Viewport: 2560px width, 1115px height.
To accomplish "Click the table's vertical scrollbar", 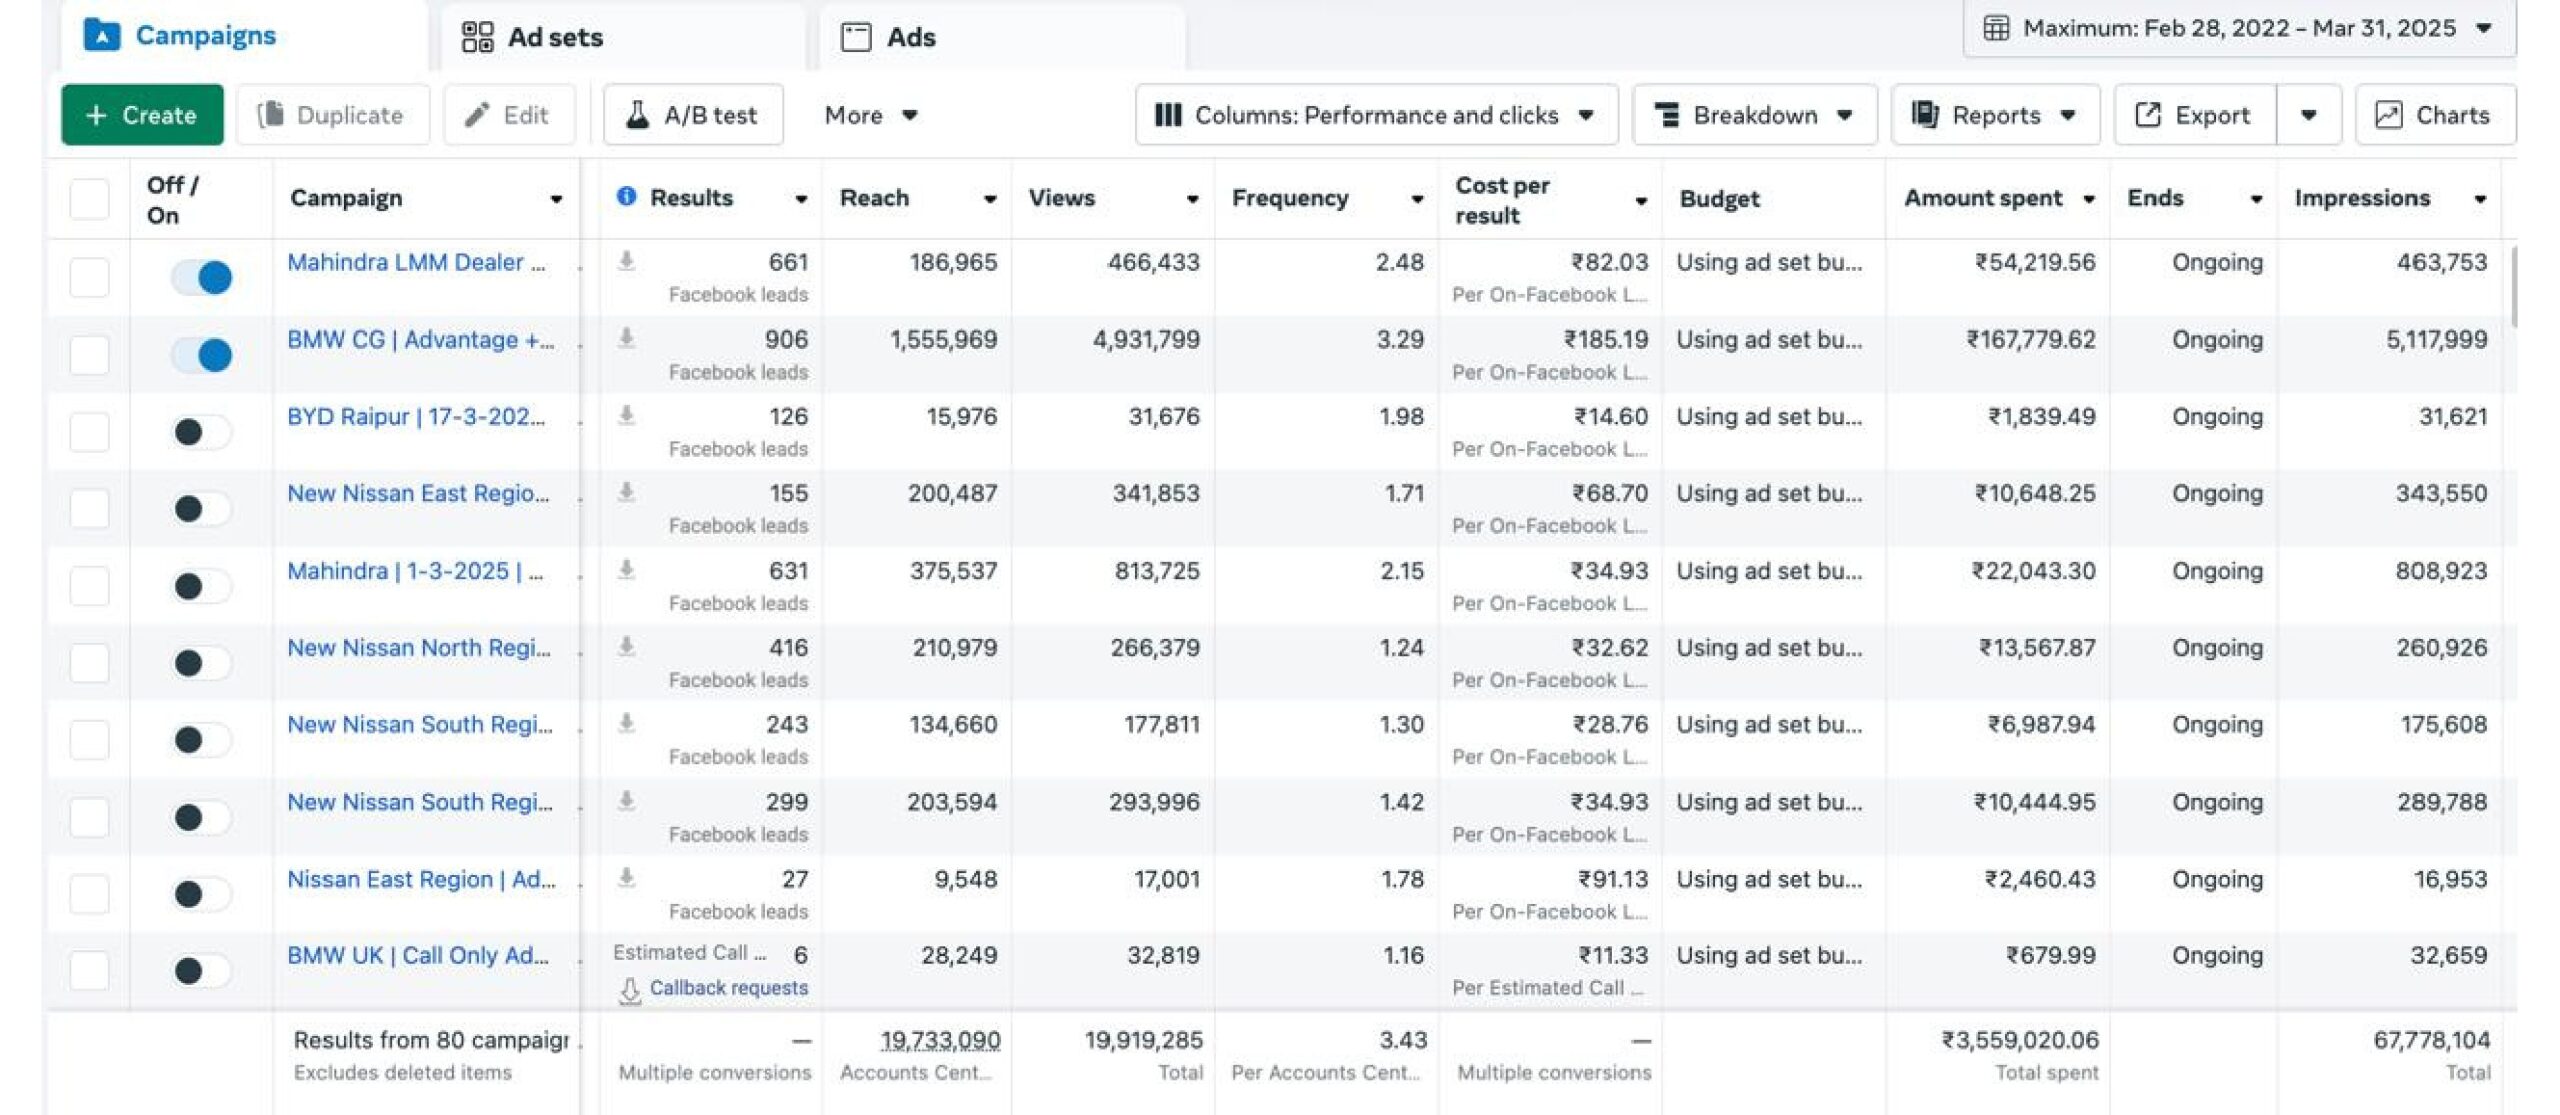I will click(2513, 285).
